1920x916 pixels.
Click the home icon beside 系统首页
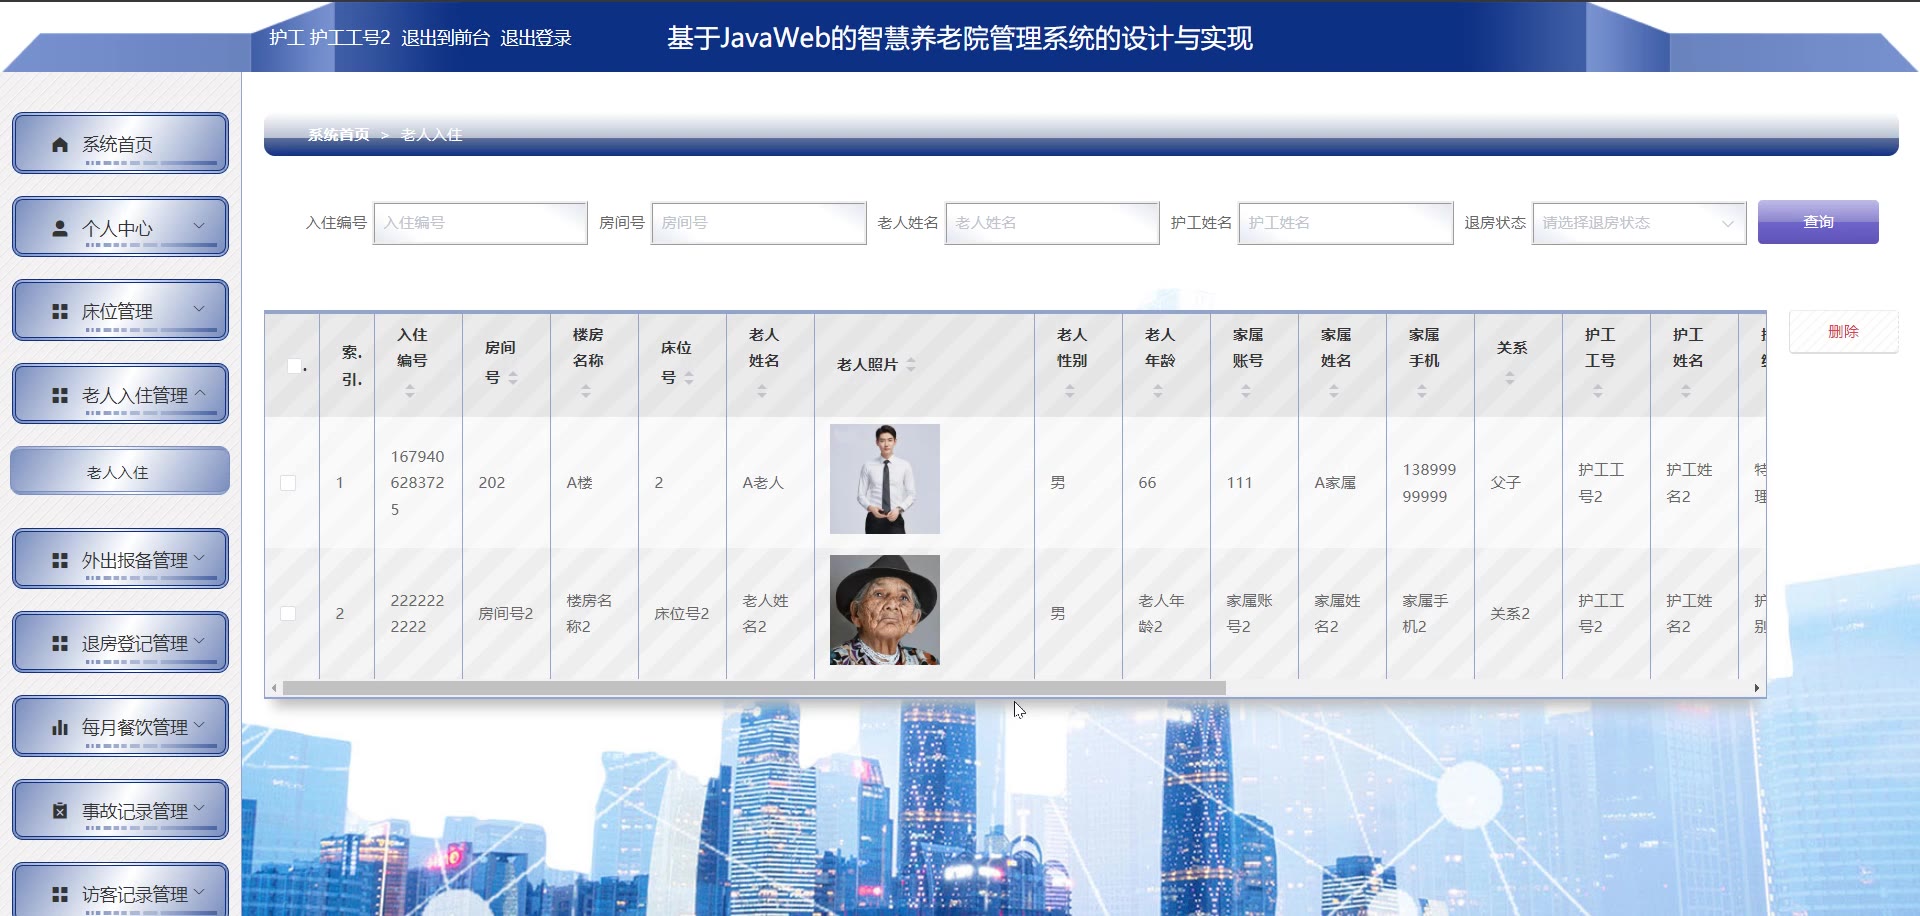pyautogui.click(x=60, y=145)
